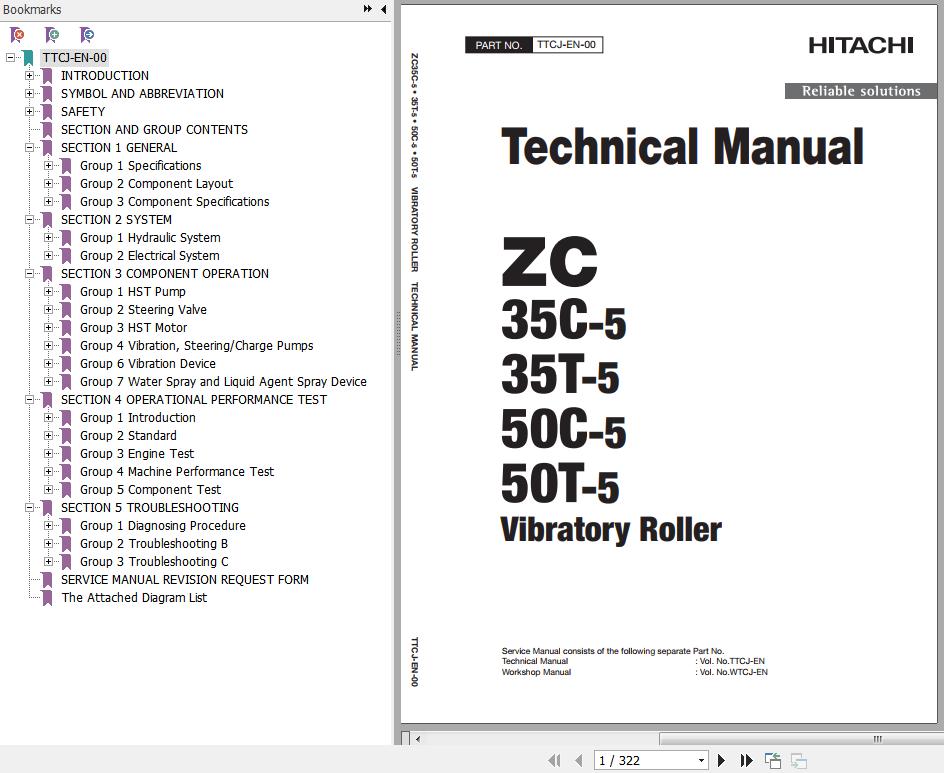Open Group 6 Vibration Device bookmark
Image resolution: width=944 pixels, height=773 pixels.
148,364
